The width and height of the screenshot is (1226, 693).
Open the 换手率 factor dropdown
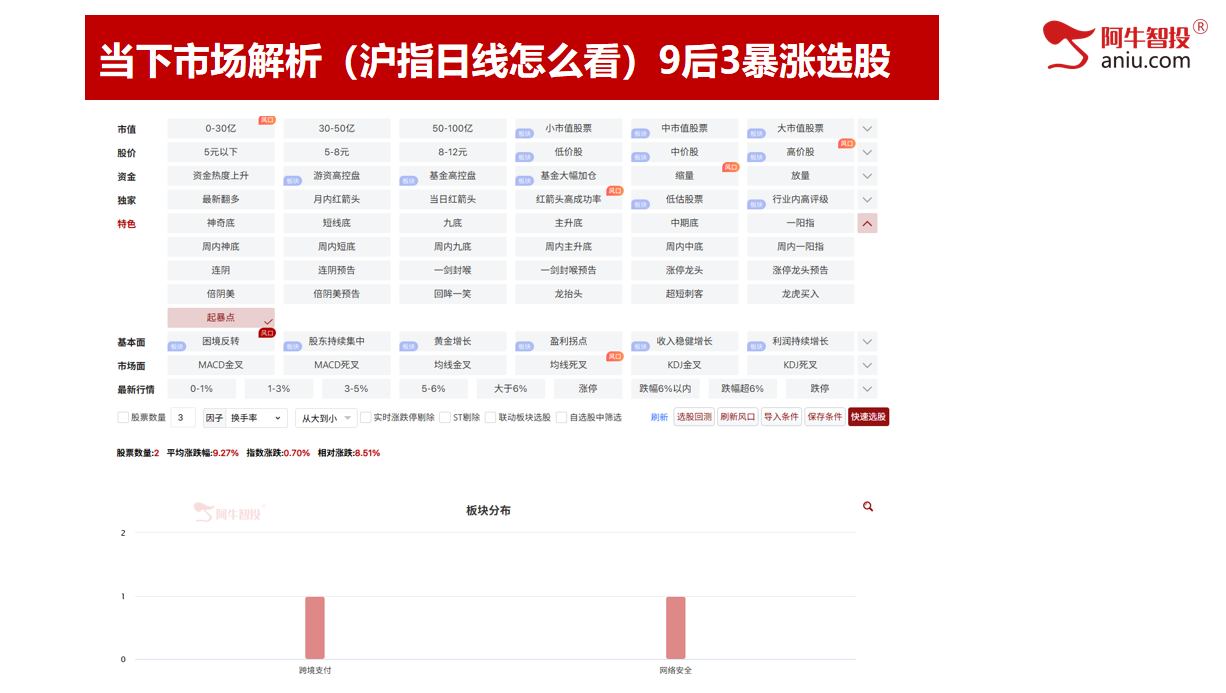click(x=258, y=418)
